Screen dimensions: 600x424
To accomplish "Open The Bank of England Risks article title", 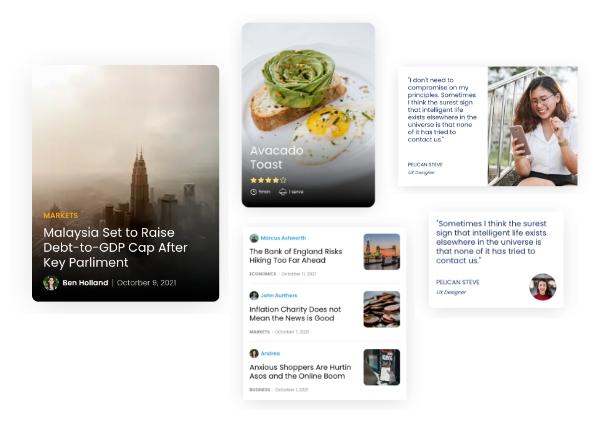I will [x=296, y=256].
